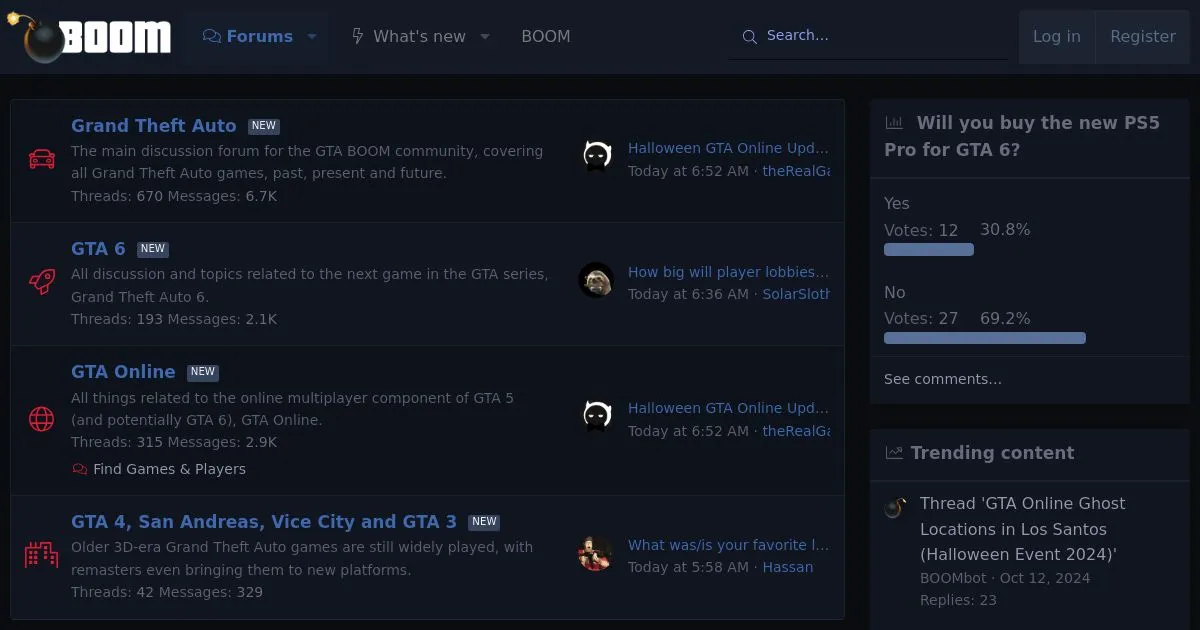
Task: Click the No vote progress bar
Action: (985, 338)
